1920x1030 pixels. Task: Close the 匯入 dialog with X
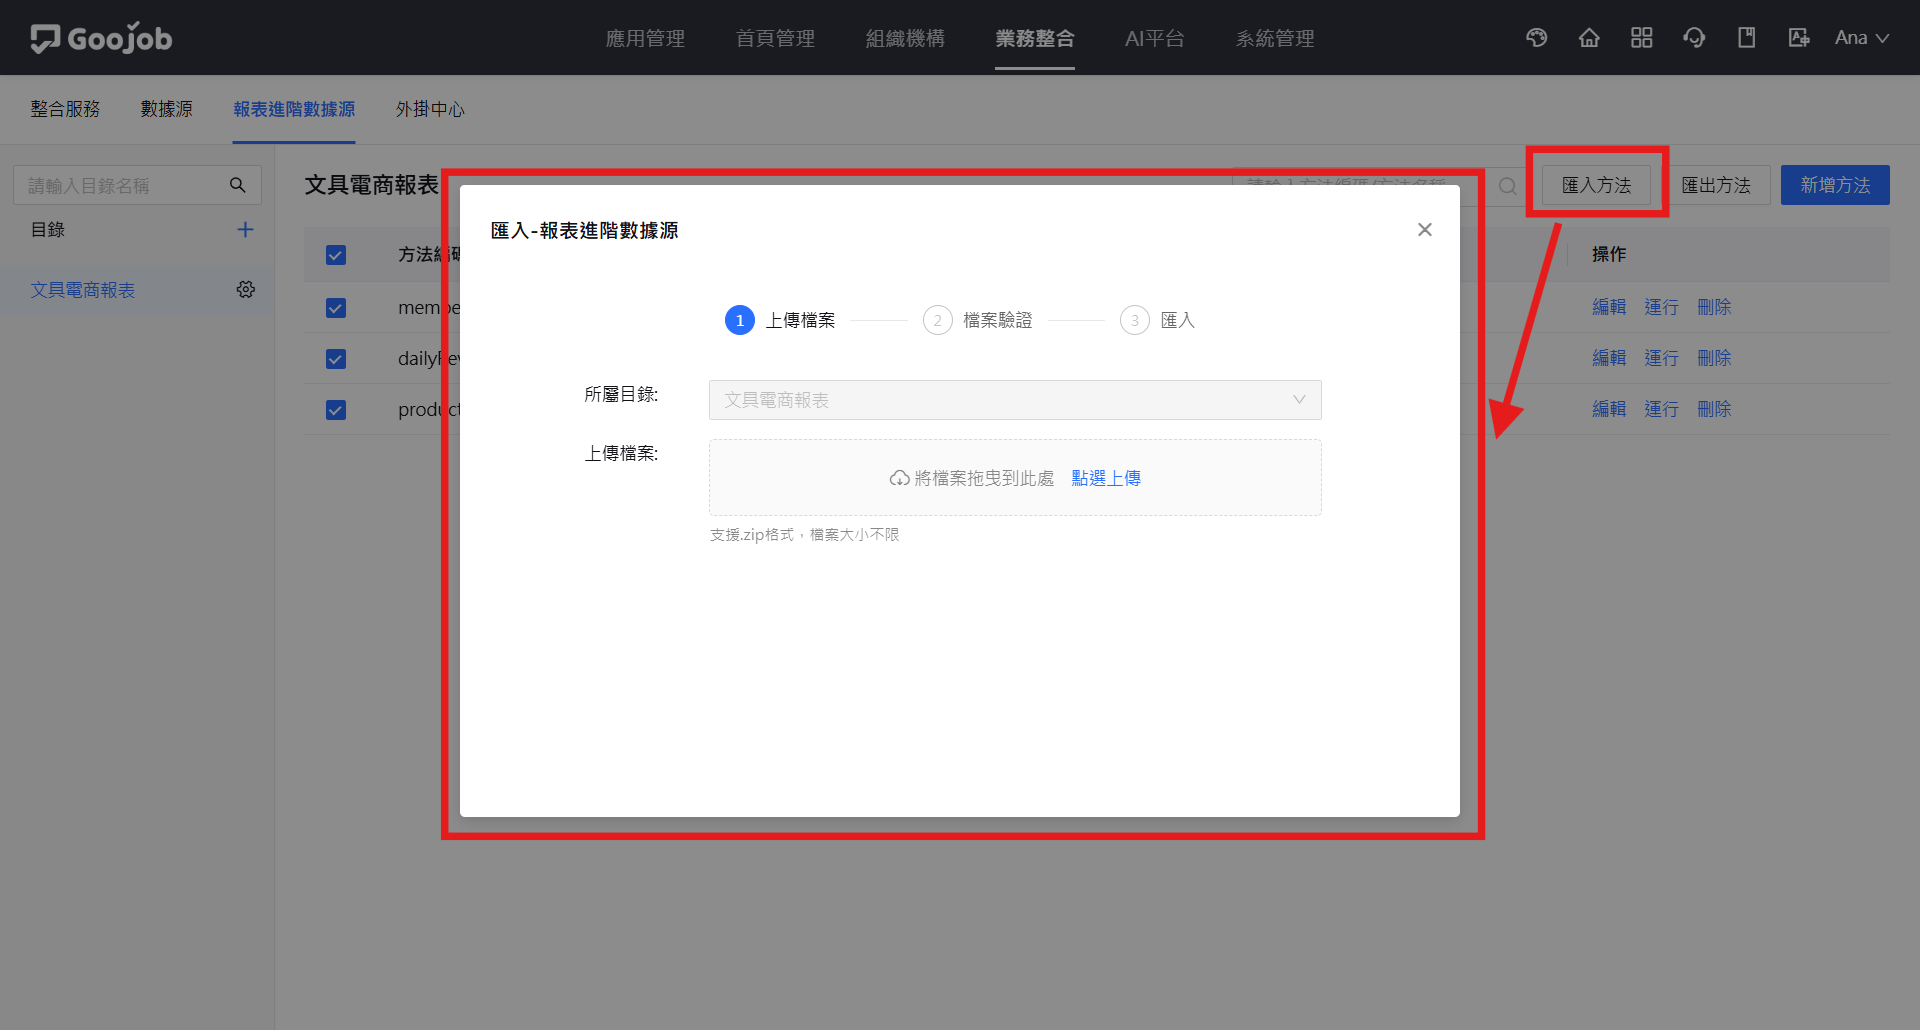(x=1425, y=230)
